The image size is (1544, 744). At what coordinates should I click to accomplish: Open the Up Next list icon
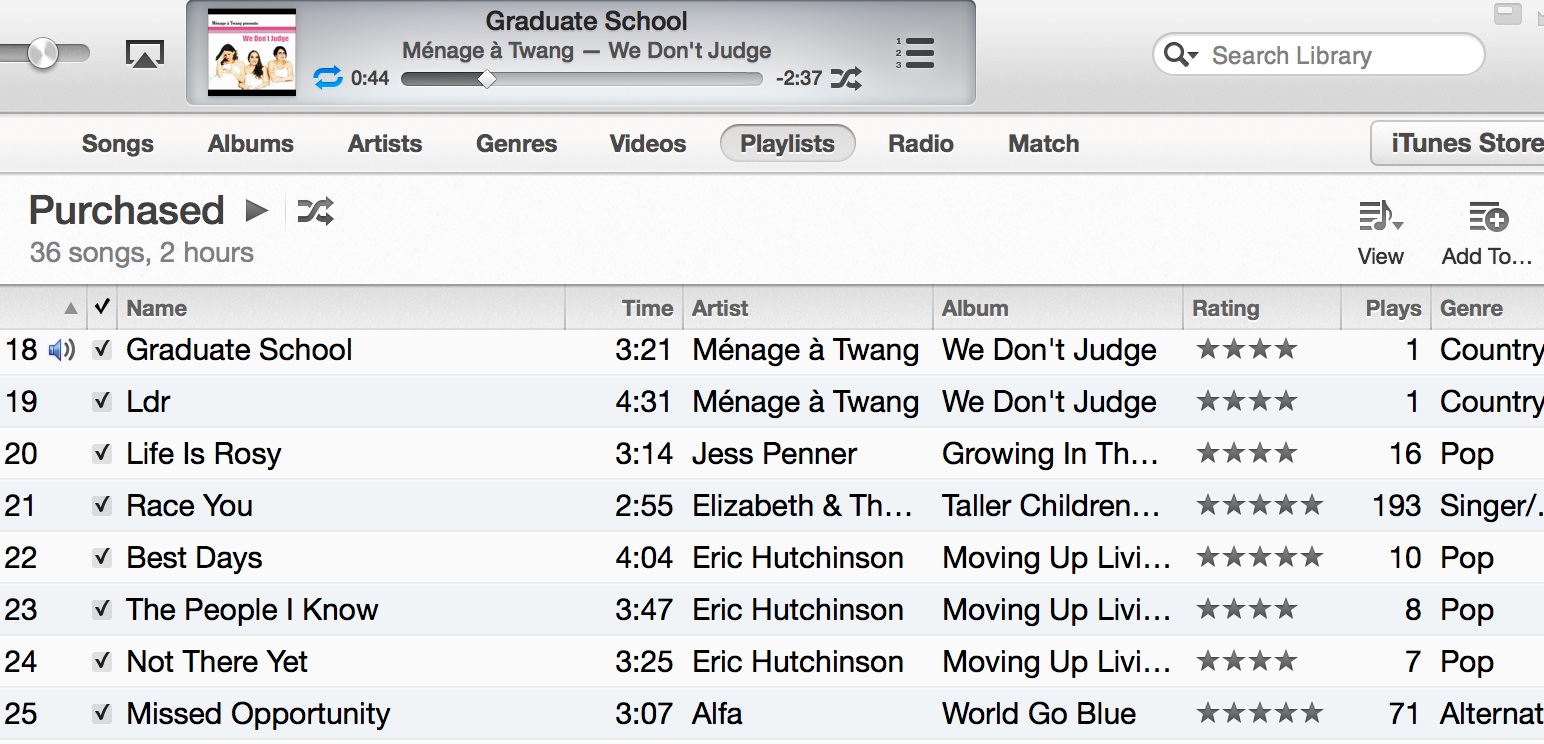coord(916,52)
